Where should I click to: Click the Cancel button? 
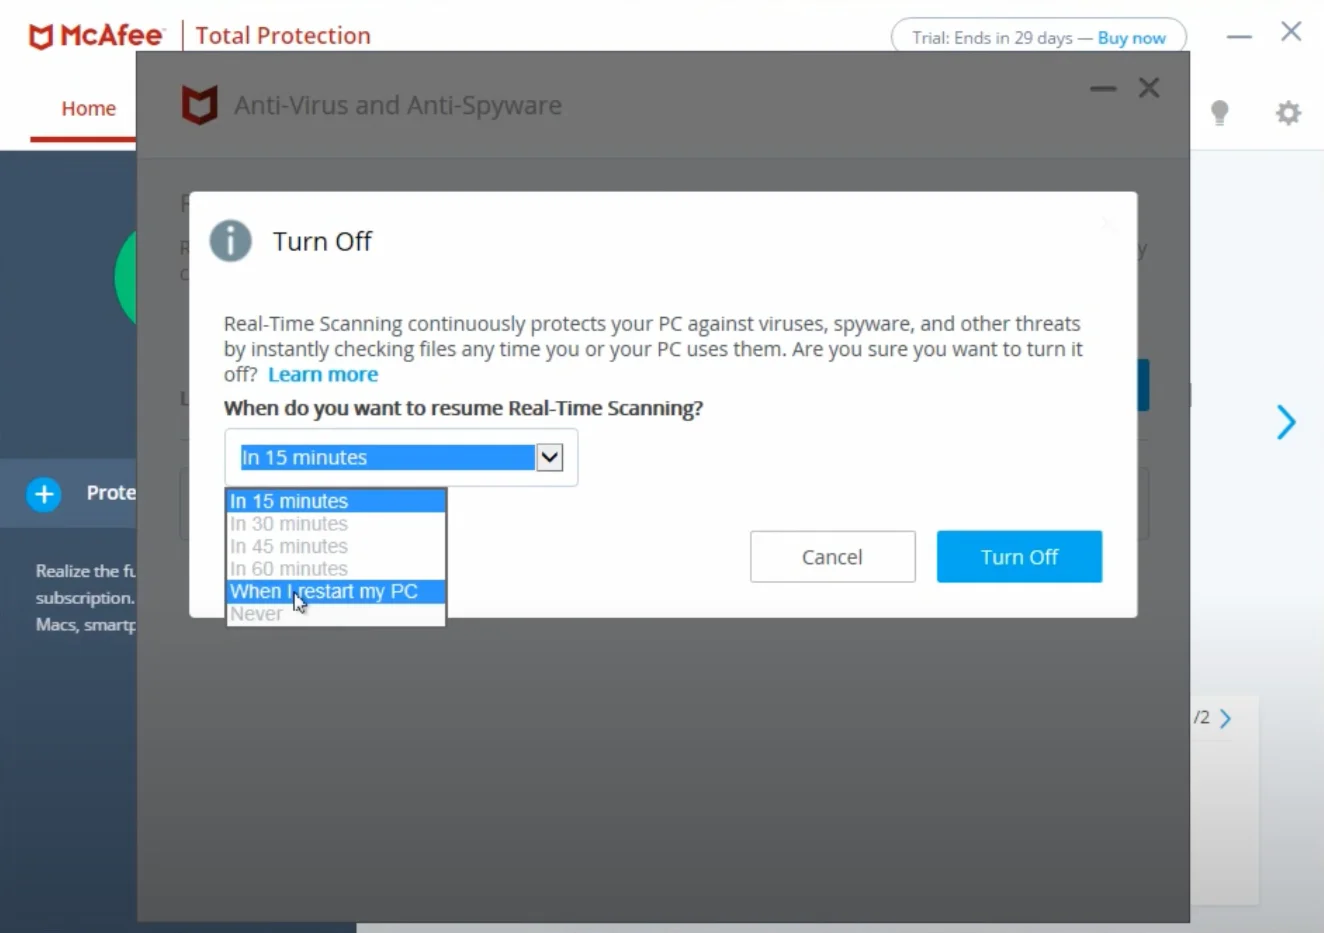pyautogui.click(x=832, y=557)
